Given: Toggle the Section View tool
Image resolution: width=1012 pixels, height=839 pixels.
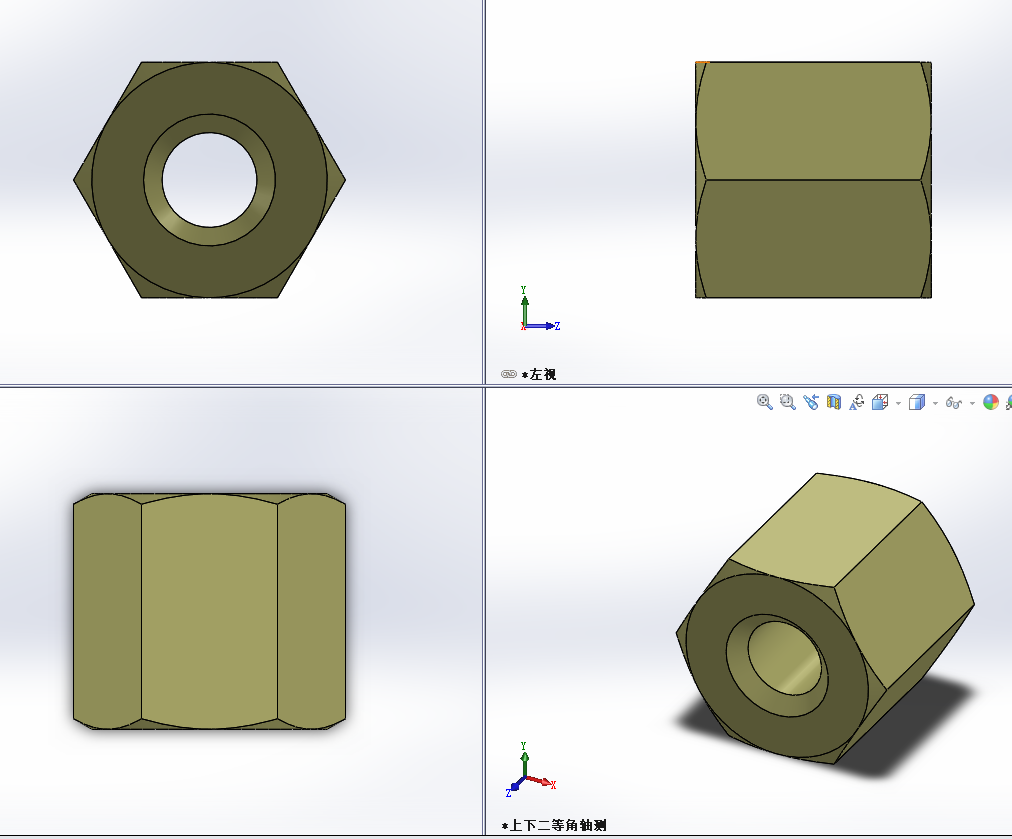Looking at the screenshot, I should tap(834, 403).
